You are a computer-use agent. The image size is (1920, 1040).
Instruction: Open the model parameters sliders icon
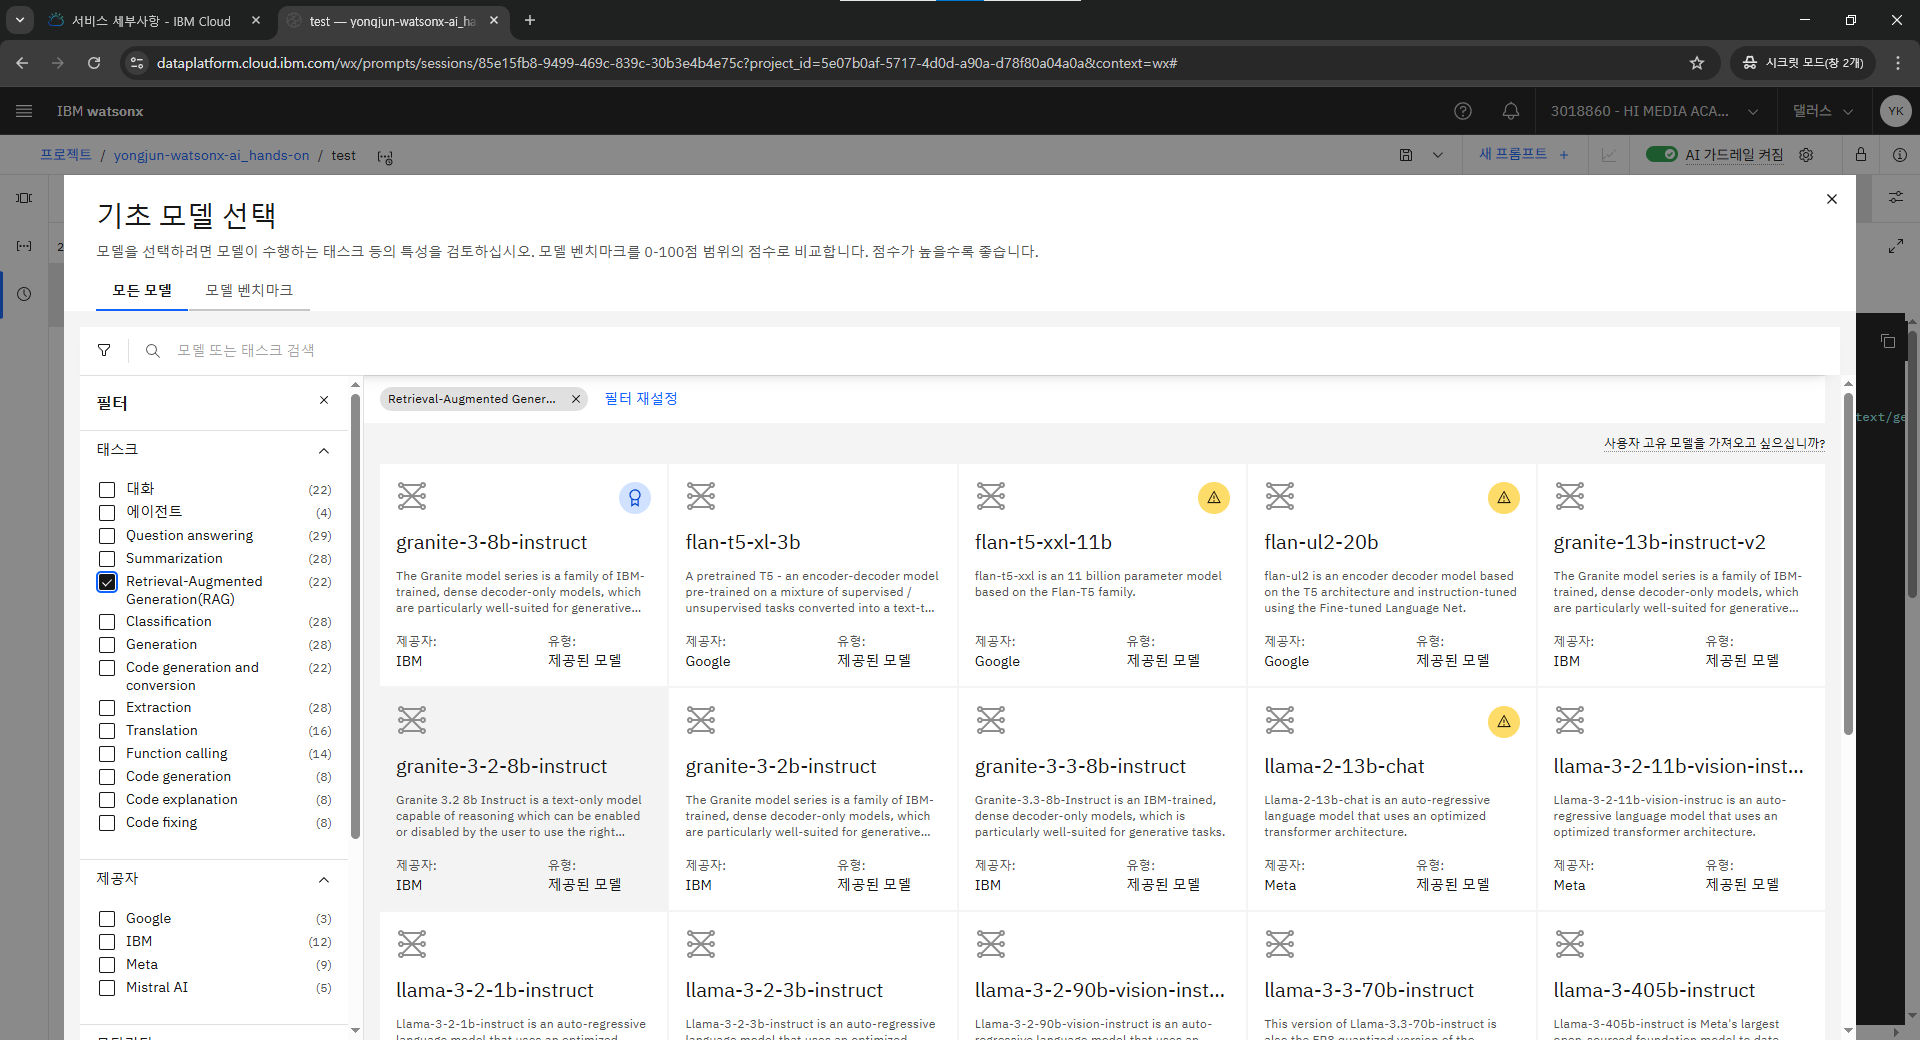[1896, 197]
